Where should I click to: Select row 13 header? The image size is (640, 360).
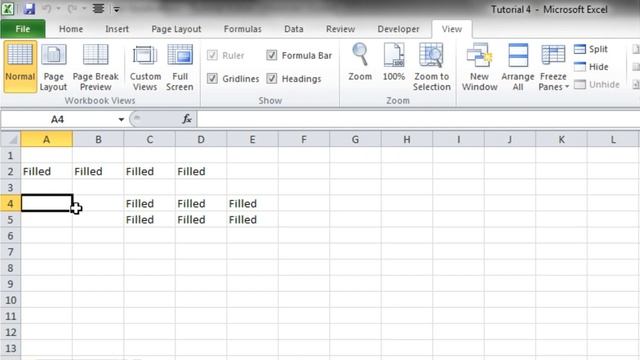pyautogui.click(x=10, y=348)
